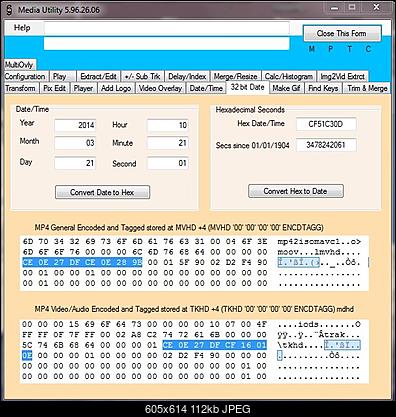
Task: Click the Second field showing 01
Action: (x=168, y=163)
